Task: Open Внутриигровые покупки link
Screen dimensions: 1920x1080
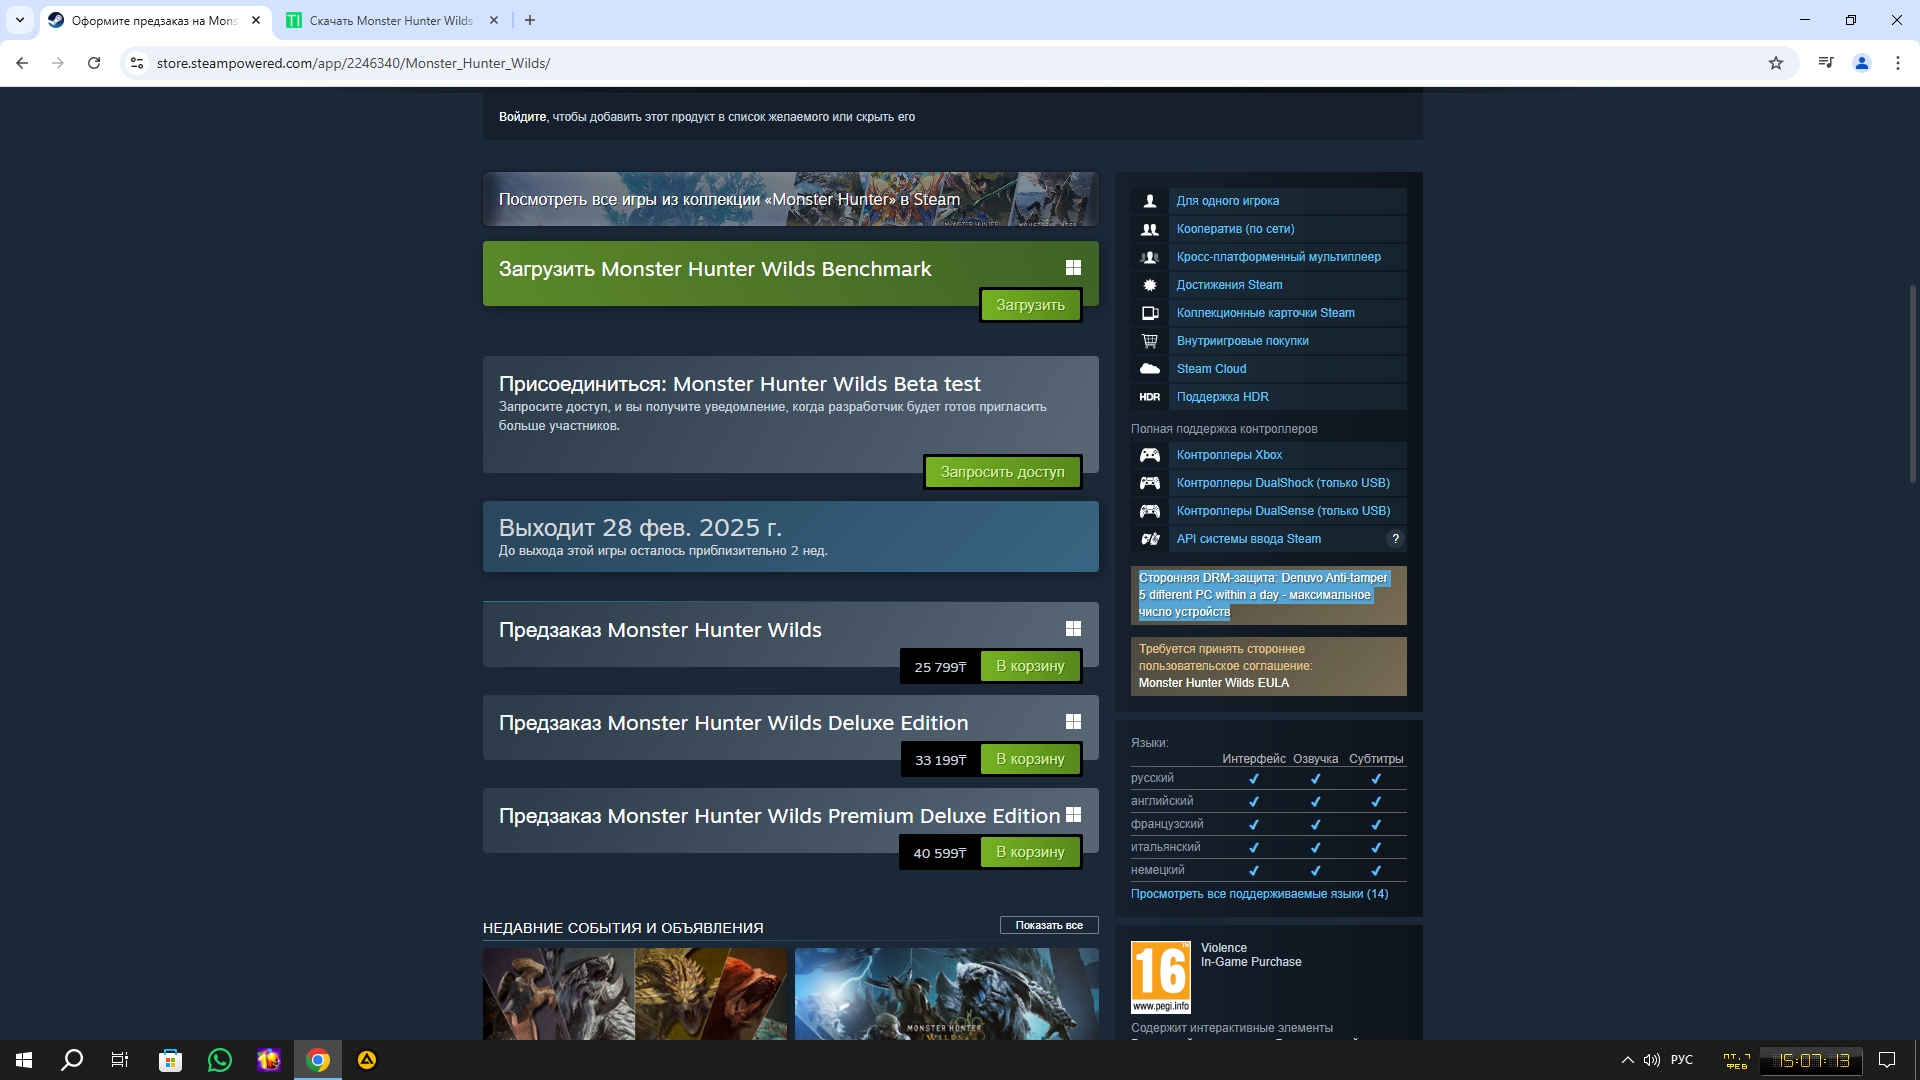Action: pos(1242,341)
